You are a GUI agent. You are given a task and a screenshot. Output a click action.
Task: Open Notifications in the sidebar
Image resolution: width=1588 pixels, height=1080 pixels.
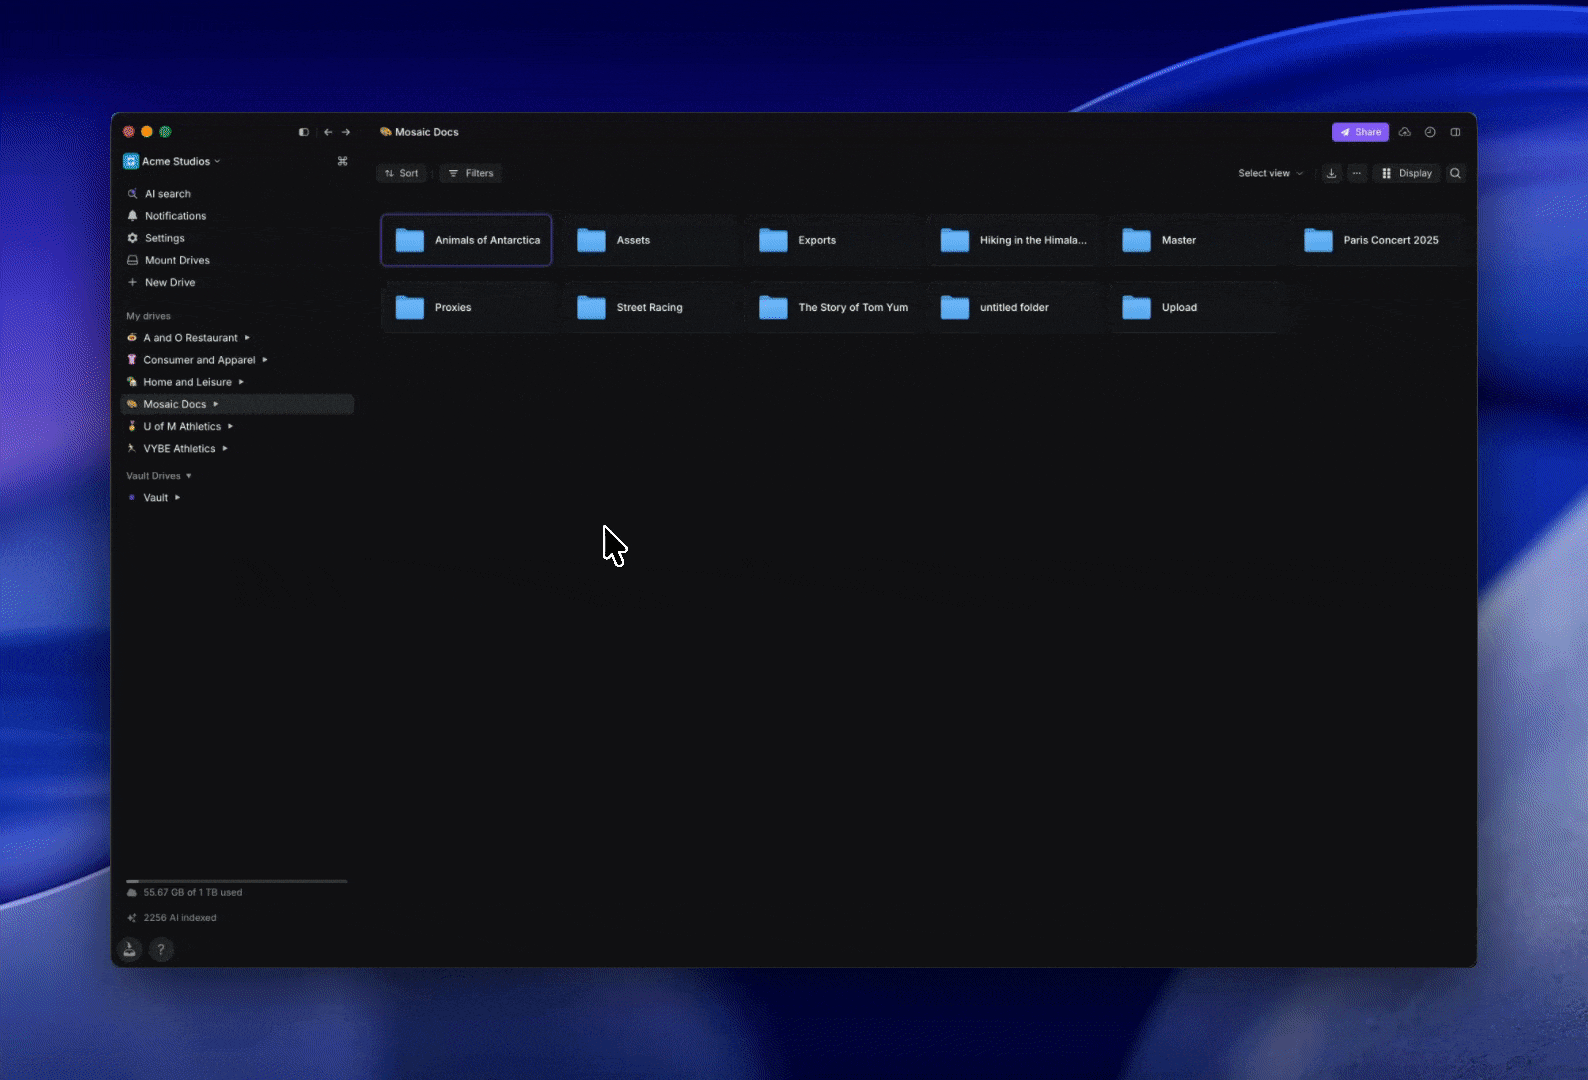[x=175, y=216]
